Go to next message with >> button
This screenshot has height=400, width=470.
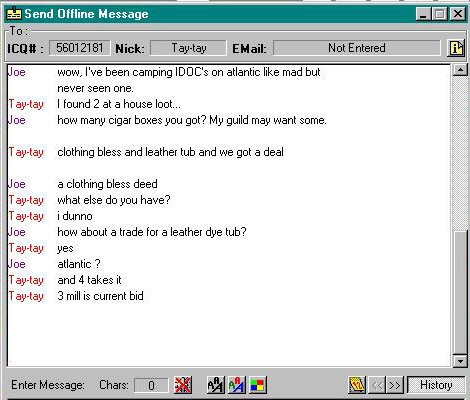coord(395,385)
